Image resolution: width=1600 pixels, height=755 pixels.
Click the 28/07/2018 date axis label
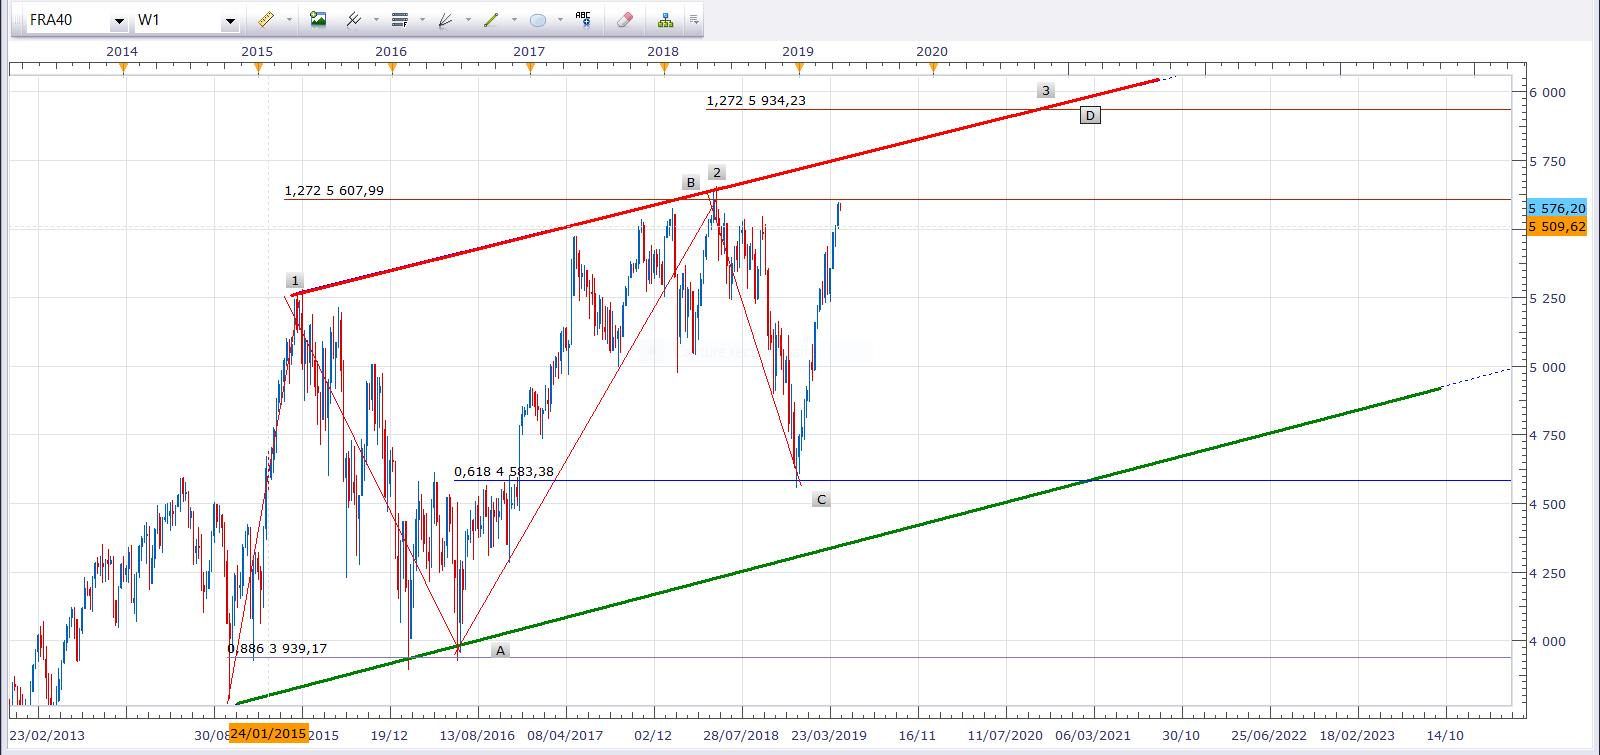(x=741, y=736)
